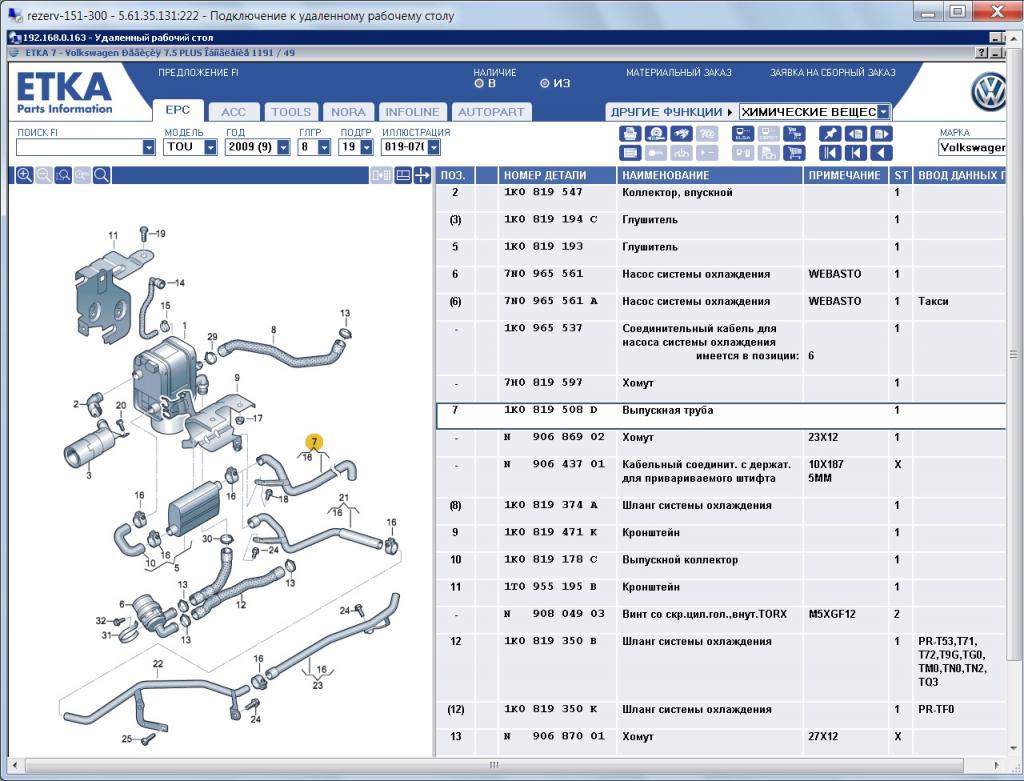Click the ПРИМЕЧАНИЕ column header
The width and height of the screenshot is (1024, 781).
click(845, 175)
